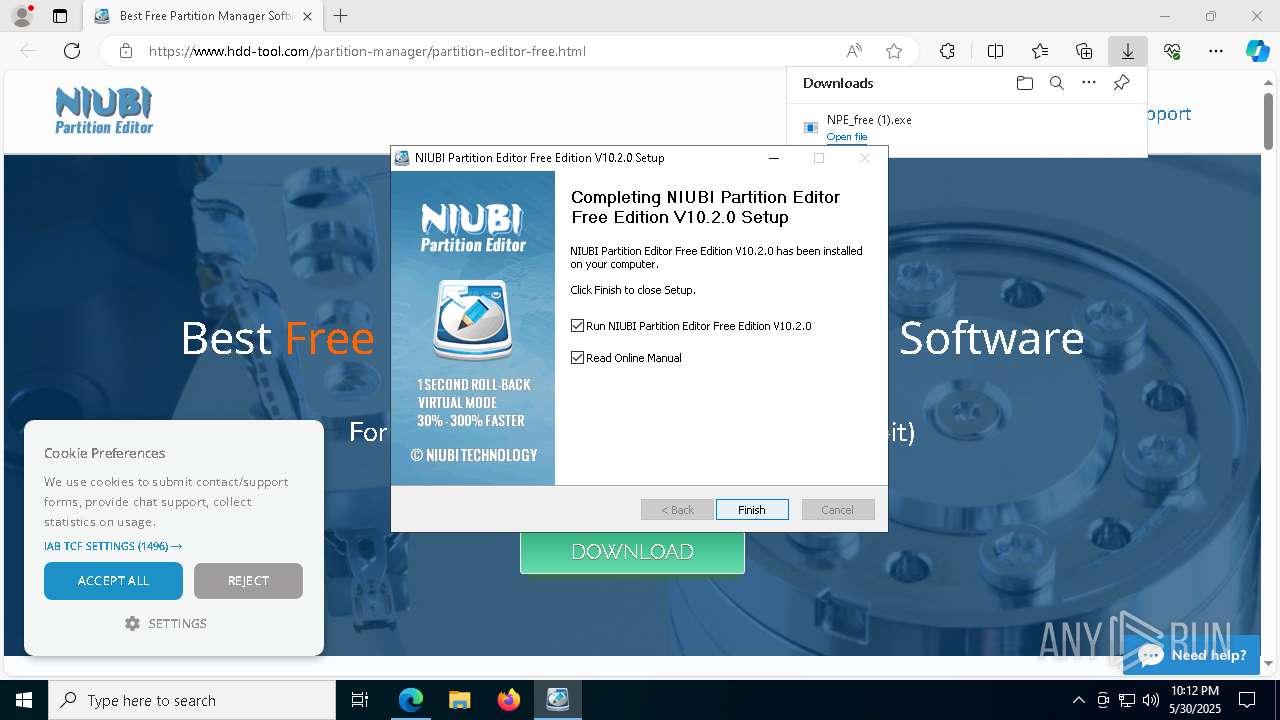Open Firefox from taskbar
The image size is (1280, 720).
pyautogui.click(x=509, y=700)
